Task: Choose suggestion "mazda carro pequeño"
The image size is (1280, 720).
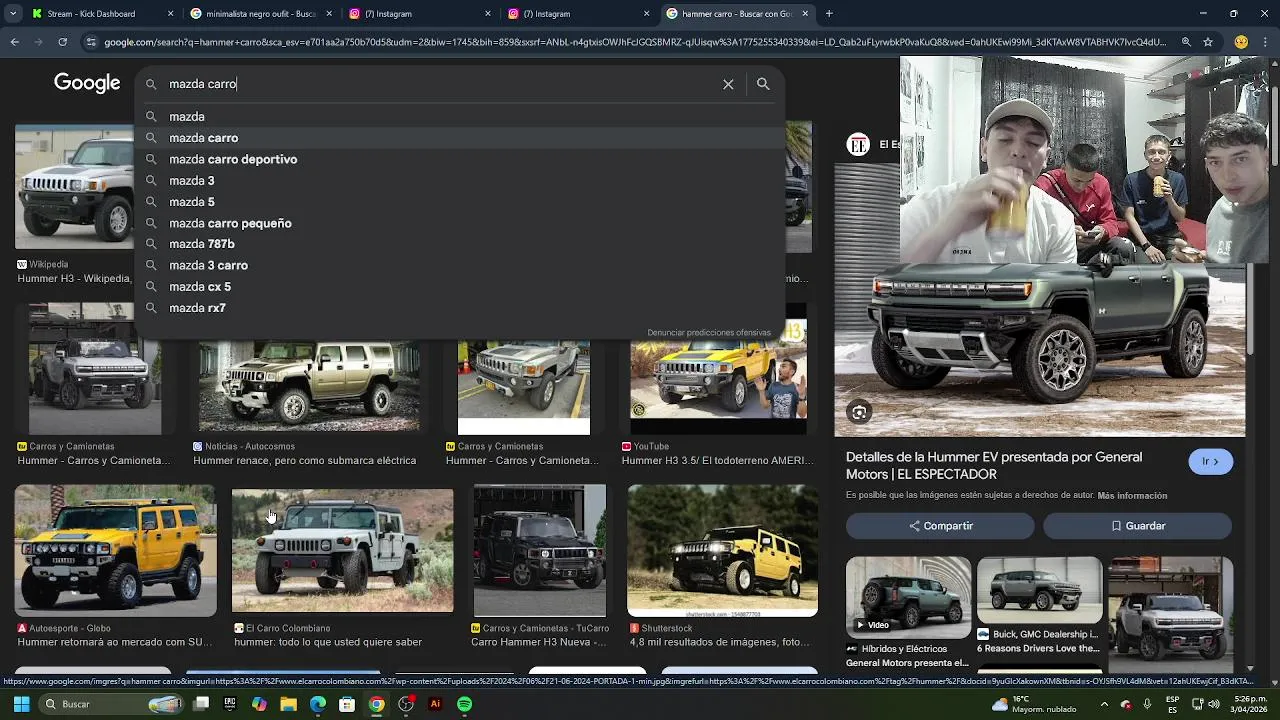Action: coord(460,223)
